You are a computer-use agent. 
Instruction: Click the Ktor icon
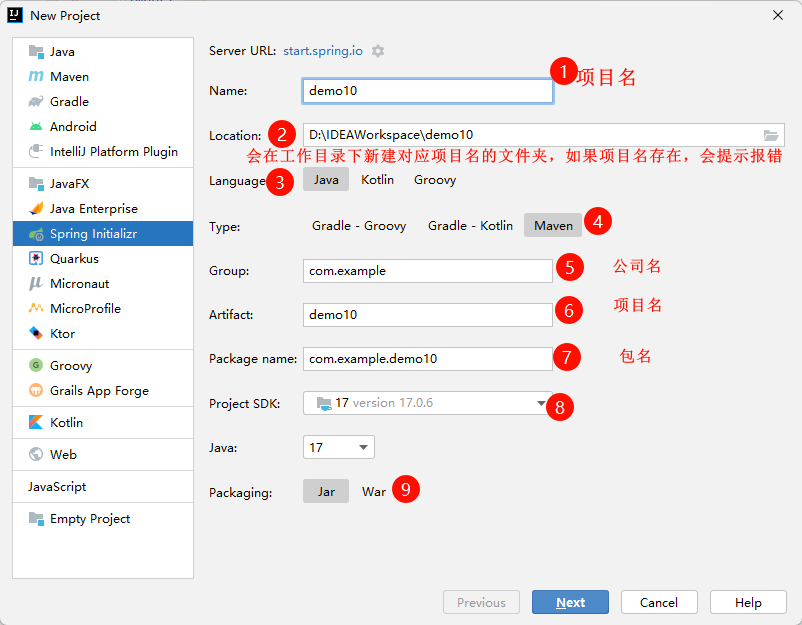click(36, 333)
